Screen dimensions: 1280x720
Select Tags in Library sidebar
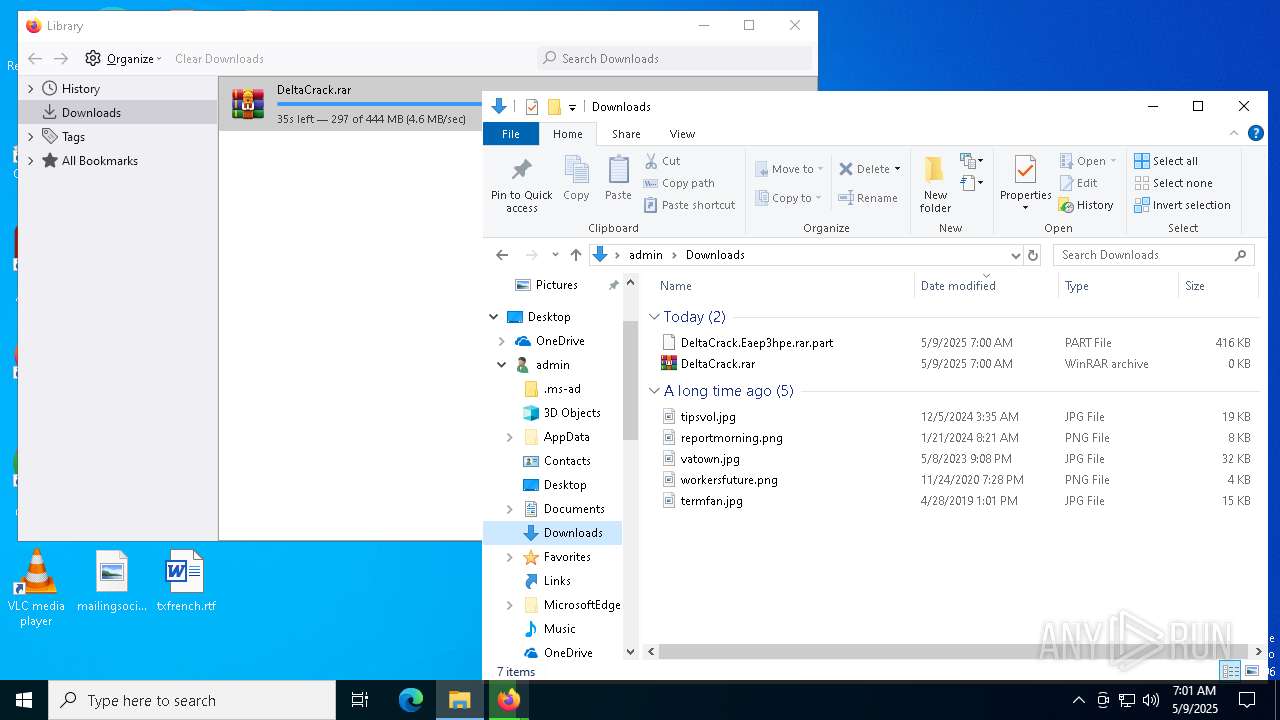(73, 137)
